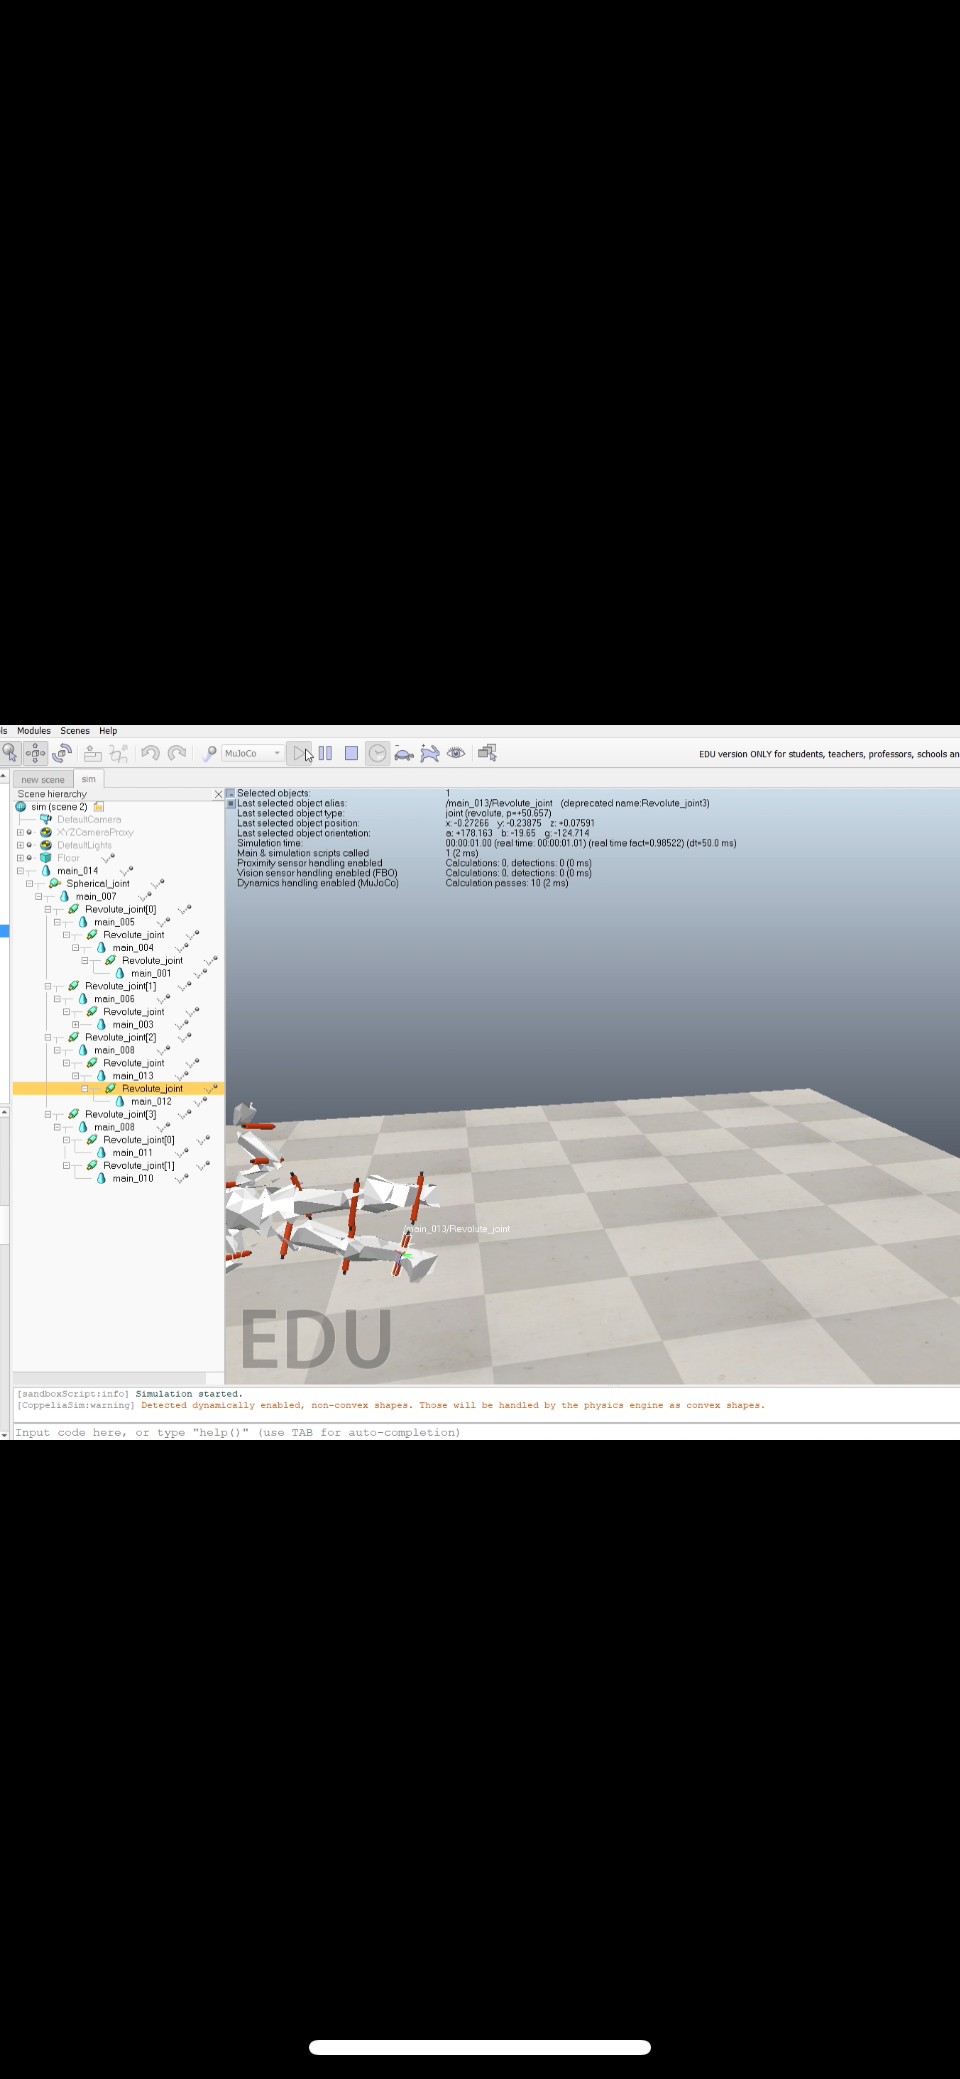This screenshot has height=2079, width=960.
Task: Collapse the Spherical_joint tree node
Action: click(29, 884)
